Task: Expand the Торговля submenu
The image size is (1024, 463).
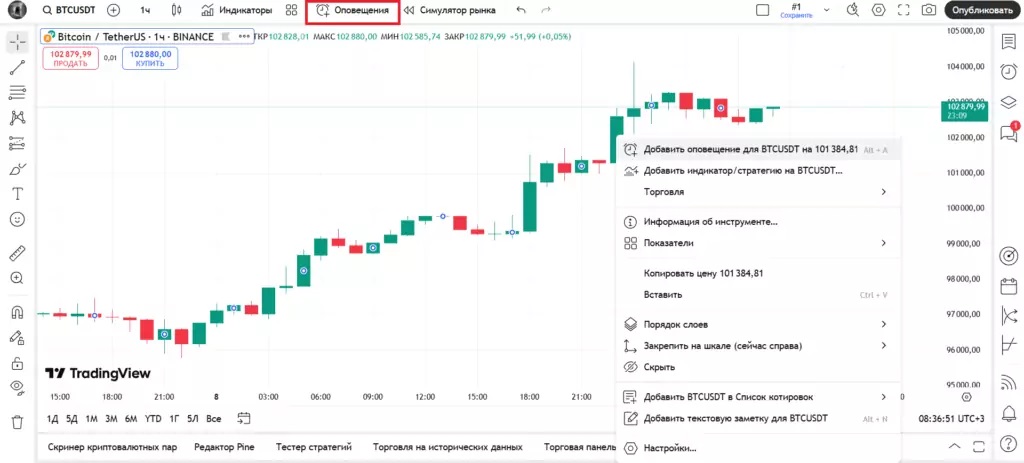Action: [758, 192]
